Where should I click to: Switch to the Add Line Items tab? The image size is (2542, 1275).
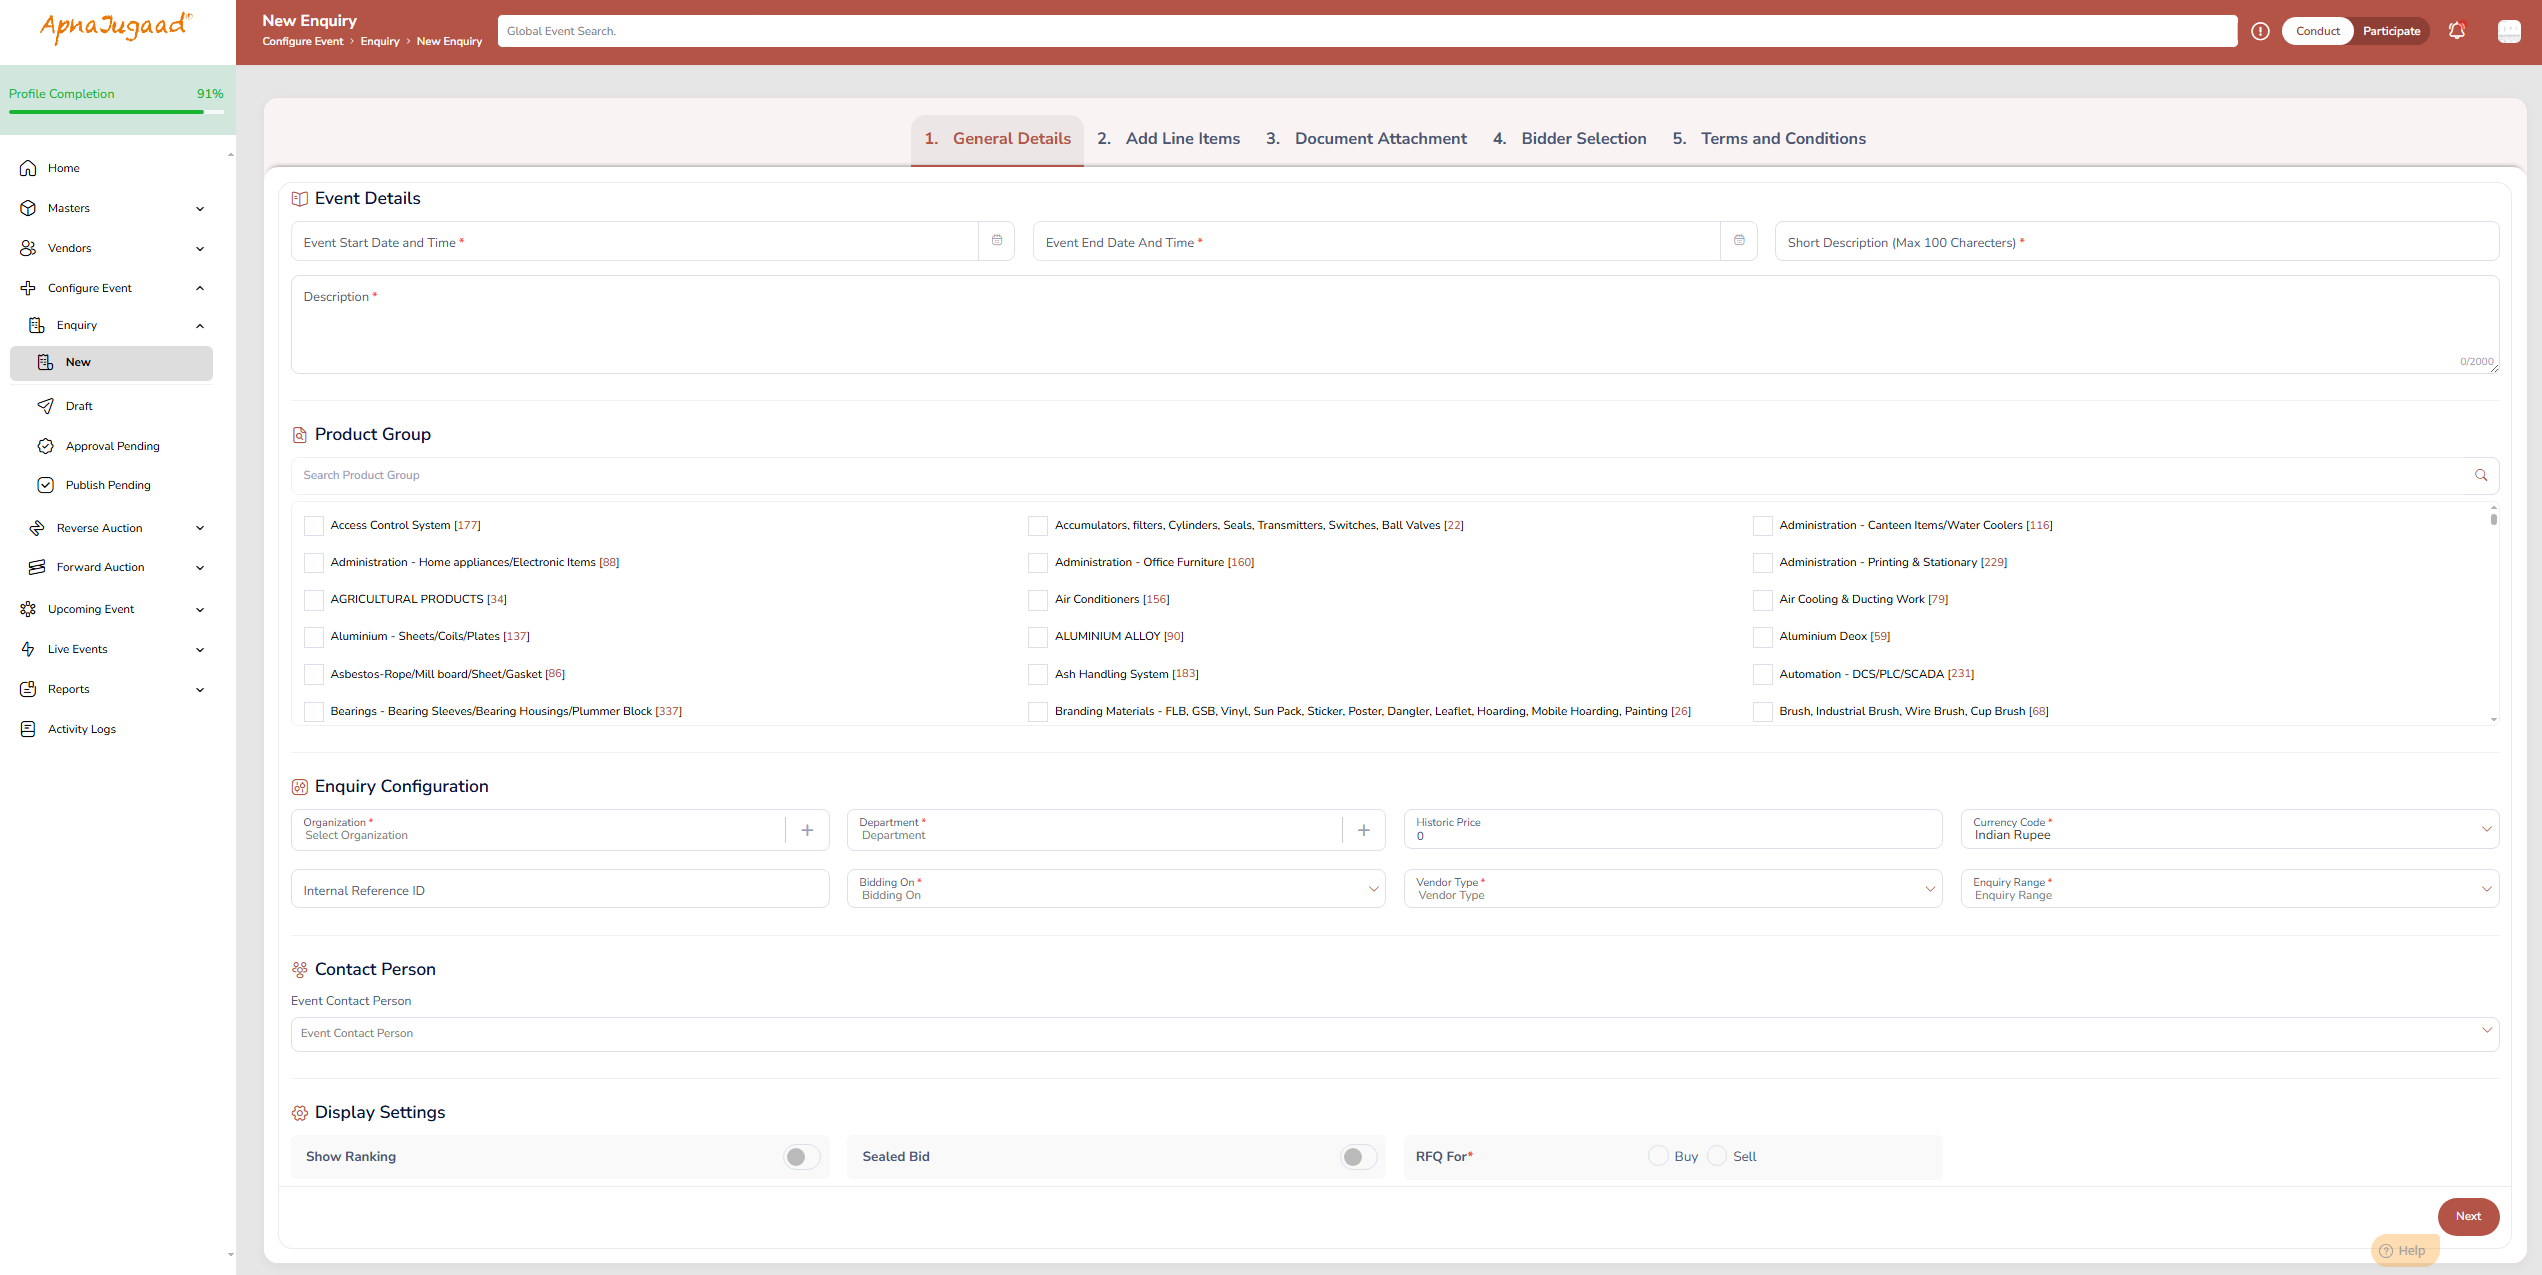(1168, 139)
